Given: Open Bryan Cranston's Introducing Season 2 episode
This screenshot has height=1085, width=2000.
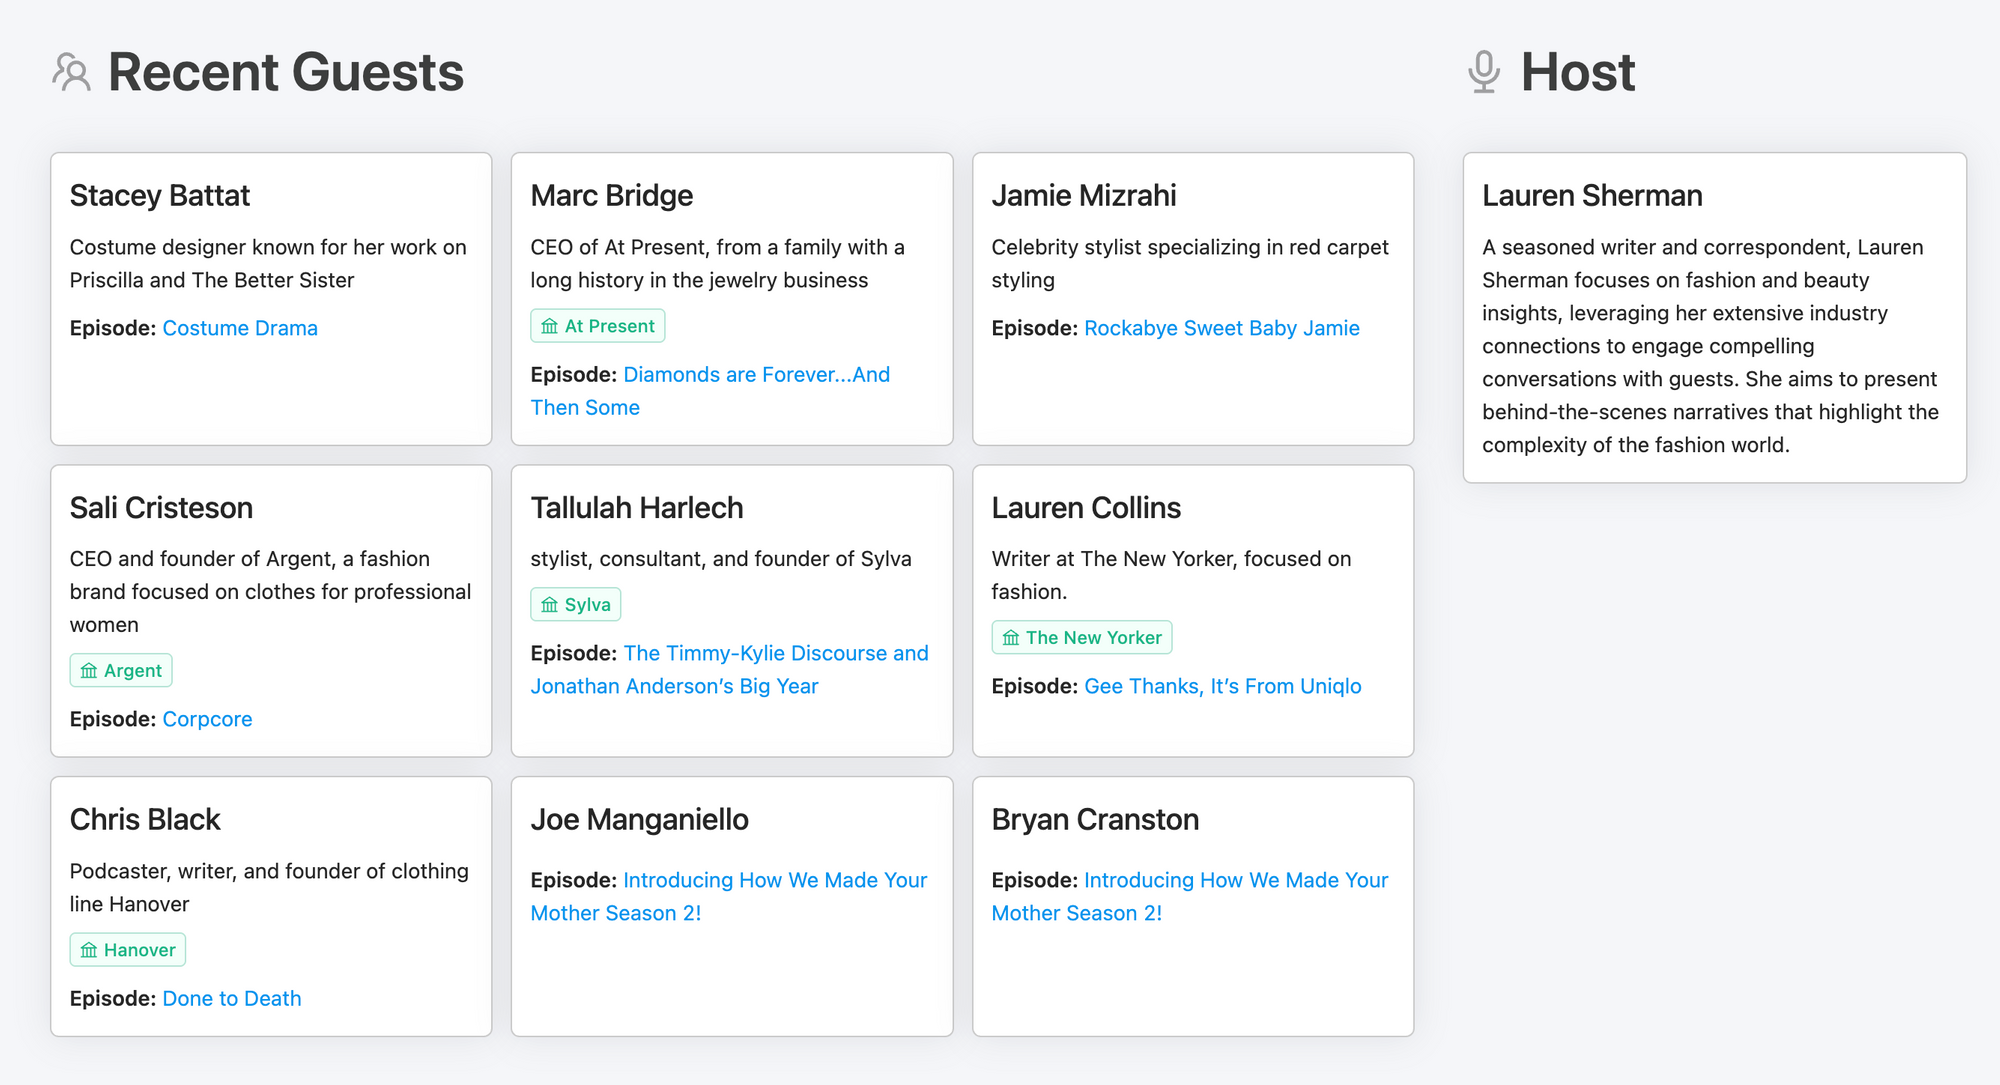Looking at the screenshot, I should coord(1235,880).
